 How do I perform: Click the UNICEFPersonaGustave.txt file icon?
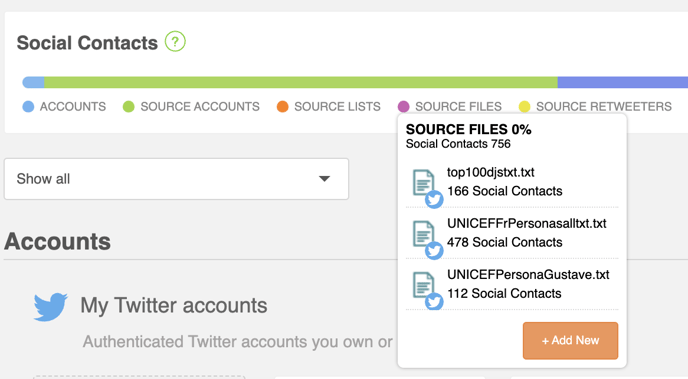tap(424, 285)
